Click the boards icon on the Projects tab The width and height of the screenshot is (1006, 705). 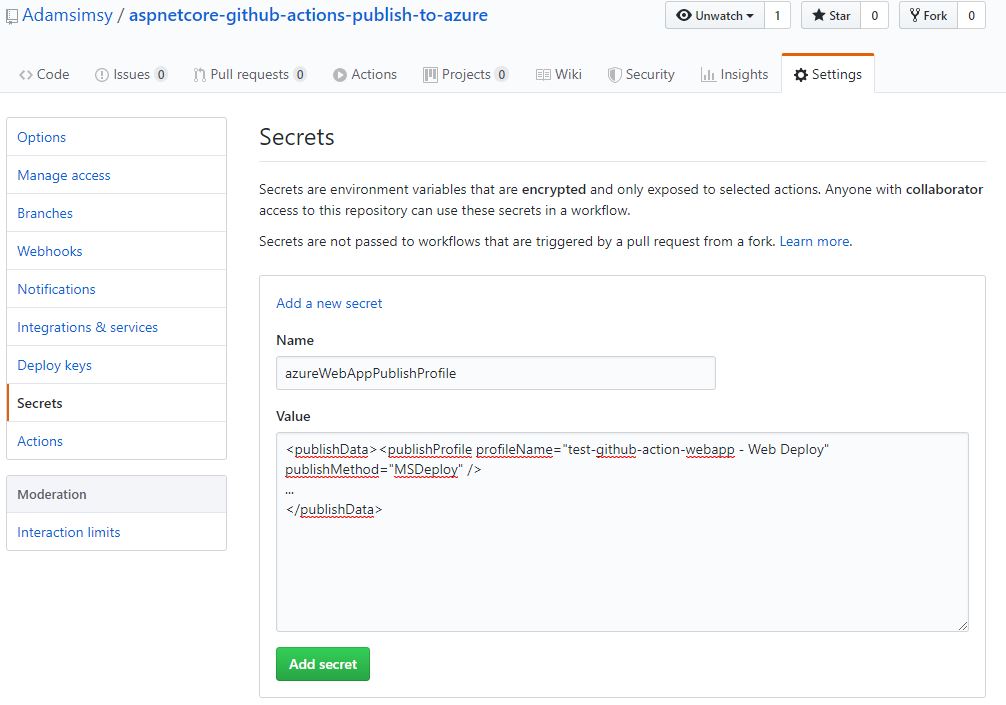click(431, 73)
